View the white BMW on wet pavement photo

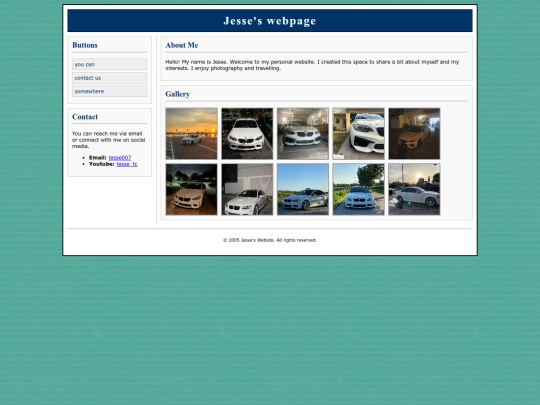tap(191, 189)
